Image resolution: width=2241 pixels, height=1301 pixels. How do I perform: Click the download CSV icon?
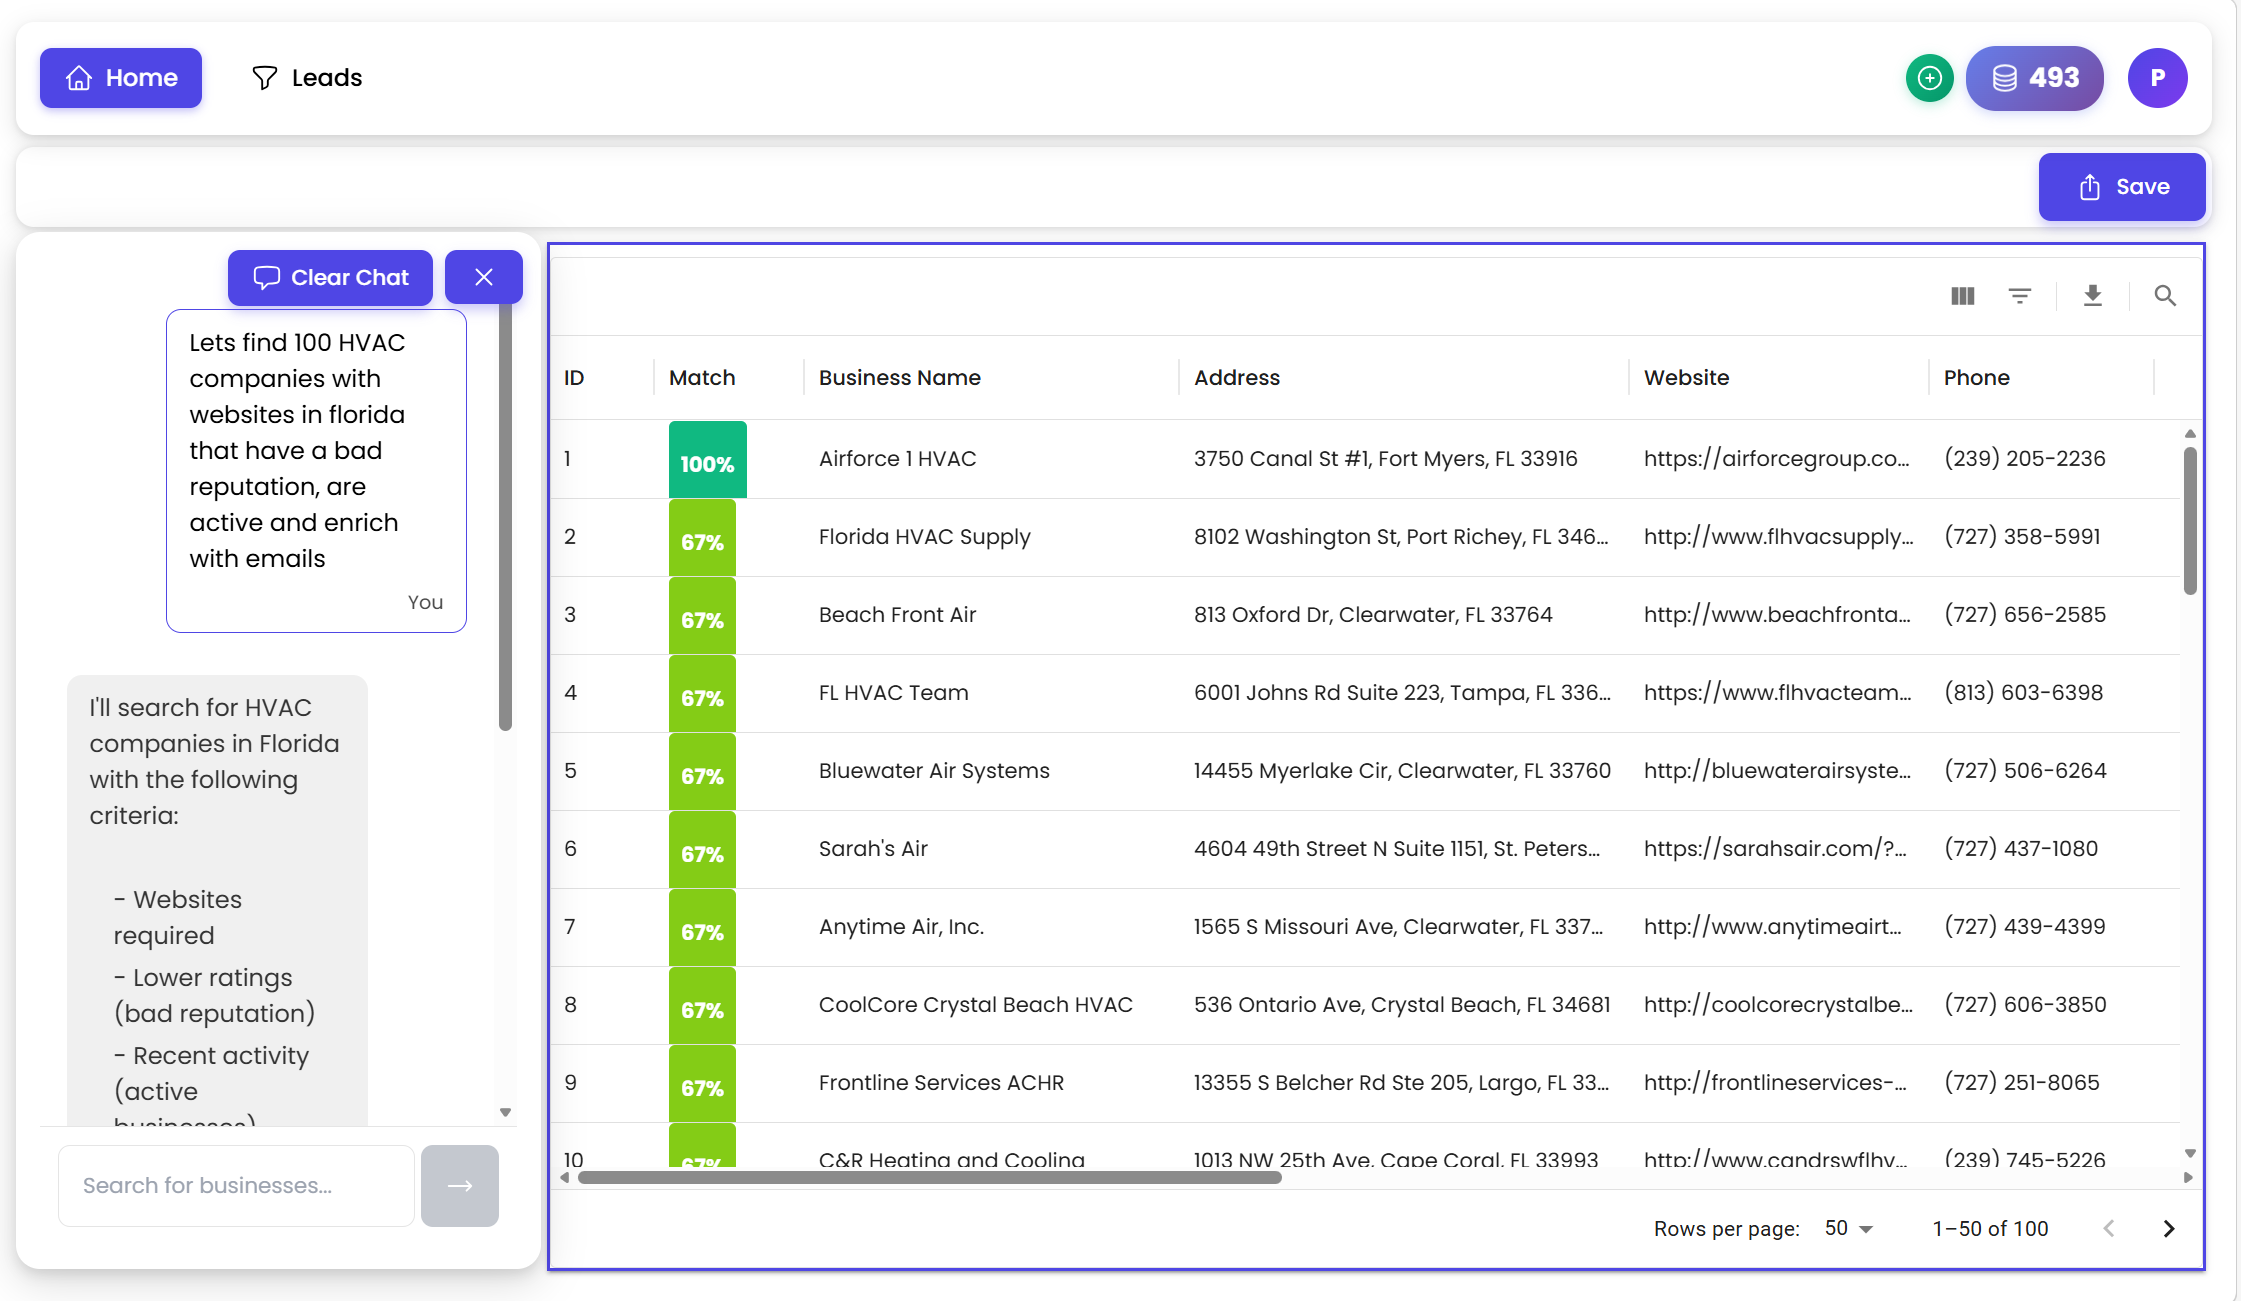(2092, 296)
